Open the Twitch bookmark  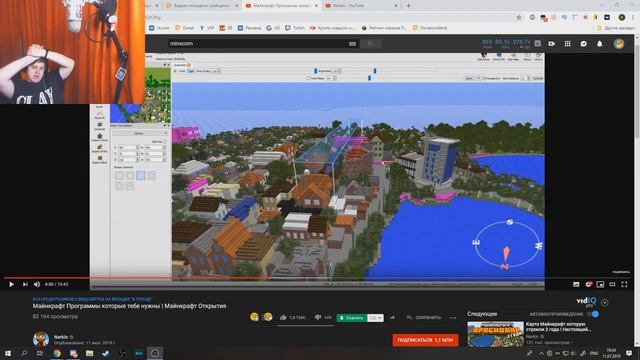pos(295,28)
